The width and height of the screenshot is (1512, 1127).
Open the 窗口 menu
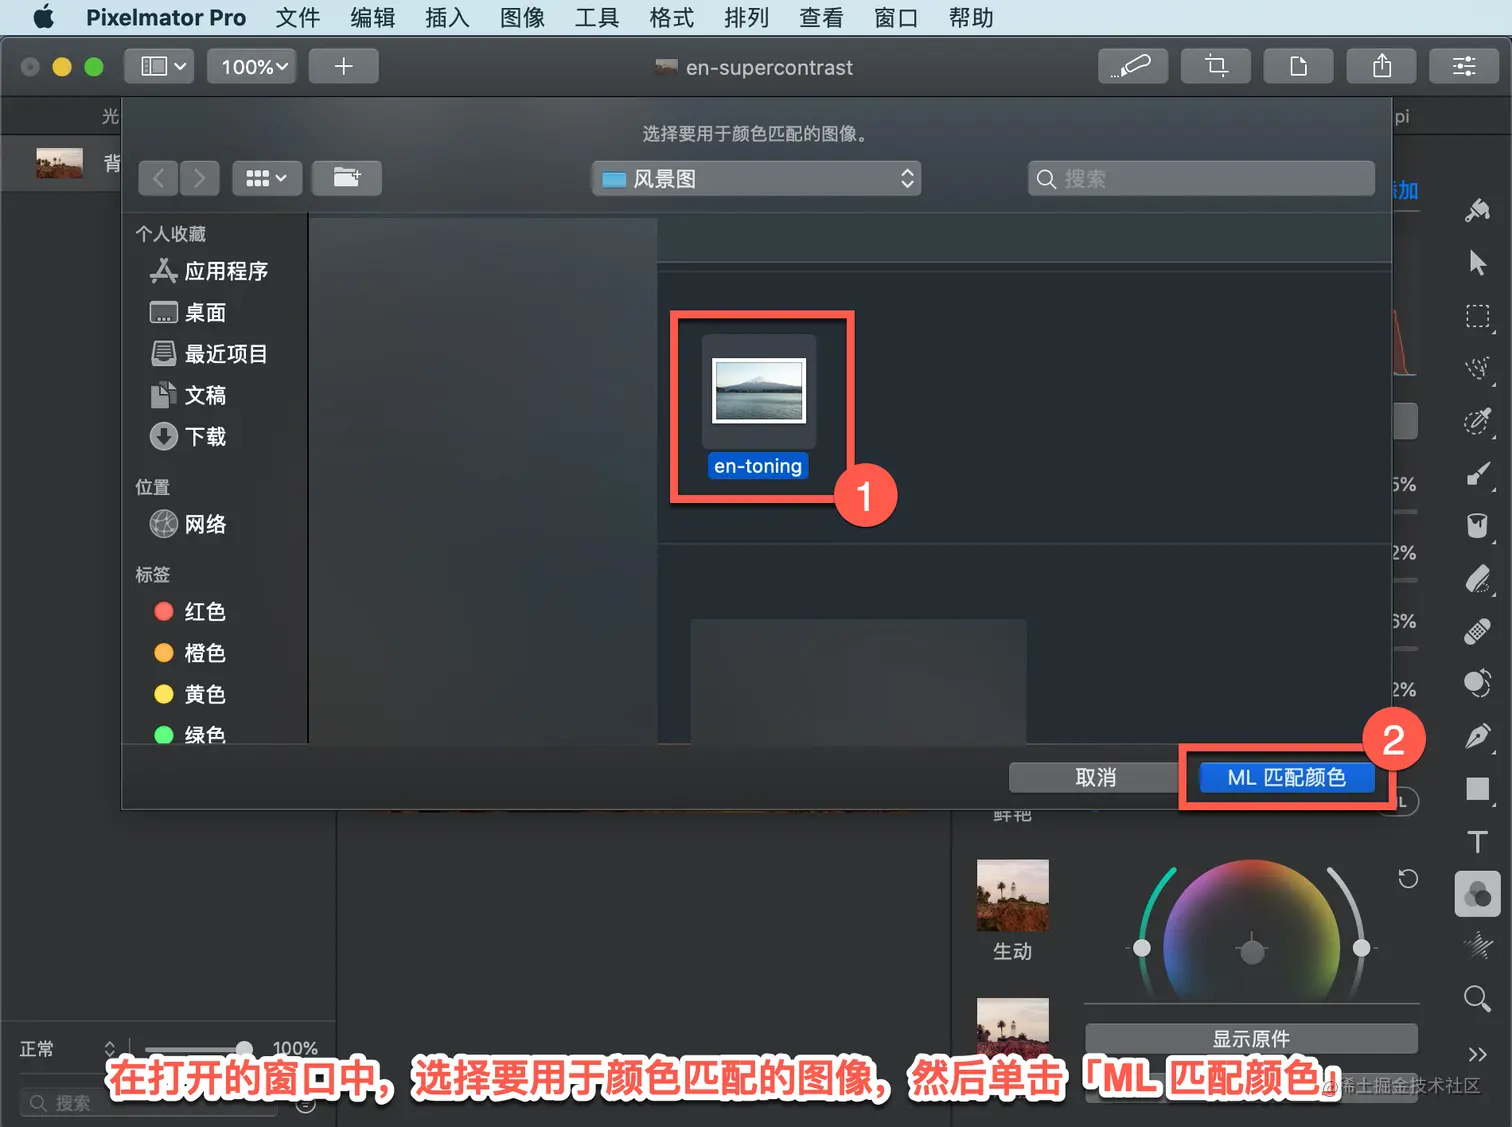click(896, 18)
